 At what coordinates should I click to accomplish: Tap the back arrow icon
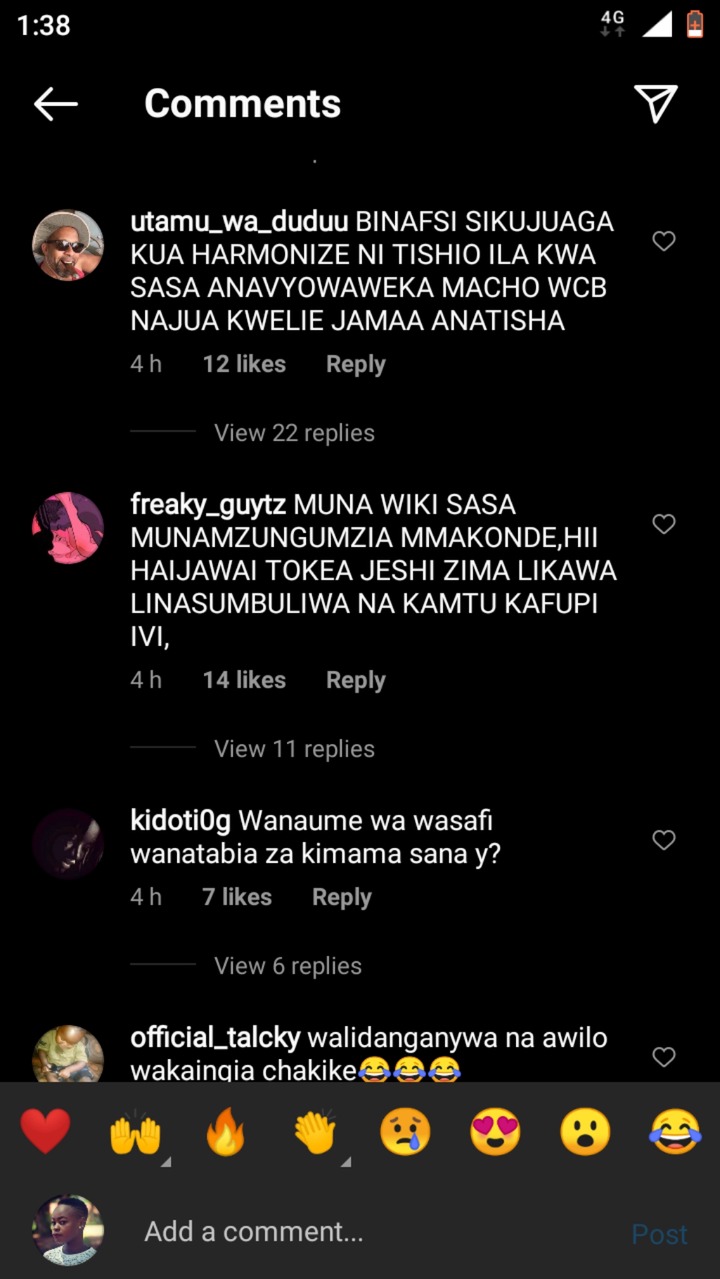click(x=56, y=103)
